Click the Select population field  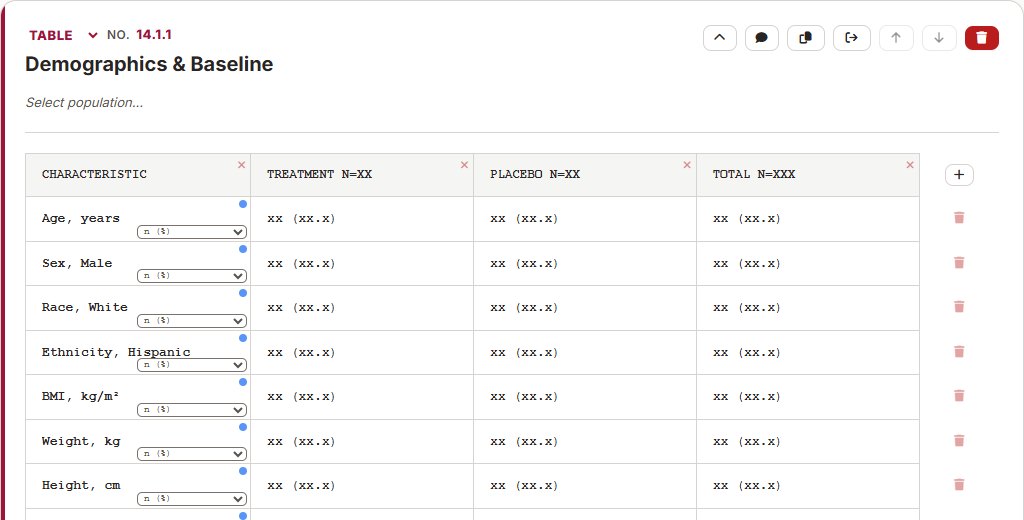pos(84,103)
